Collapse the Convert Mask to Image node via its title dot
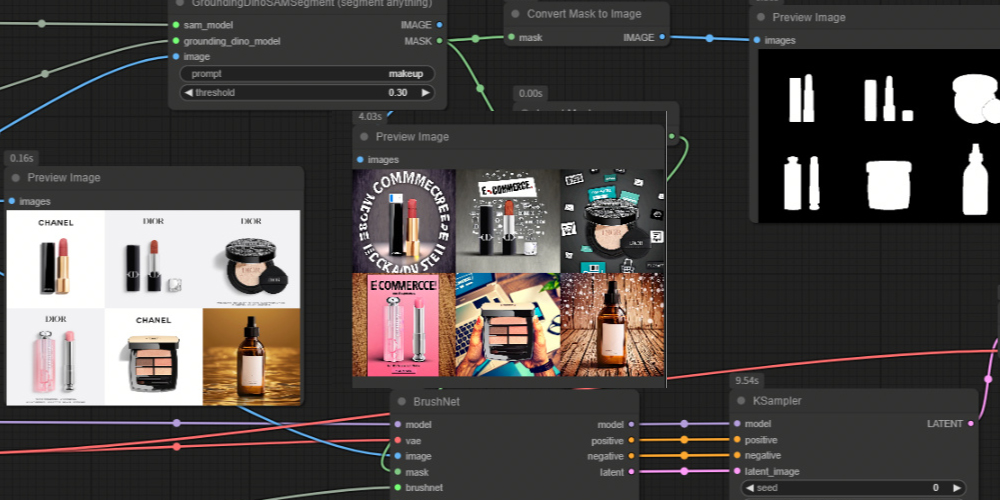Viewport: 1000px width, 500px height. click(515, 14)
